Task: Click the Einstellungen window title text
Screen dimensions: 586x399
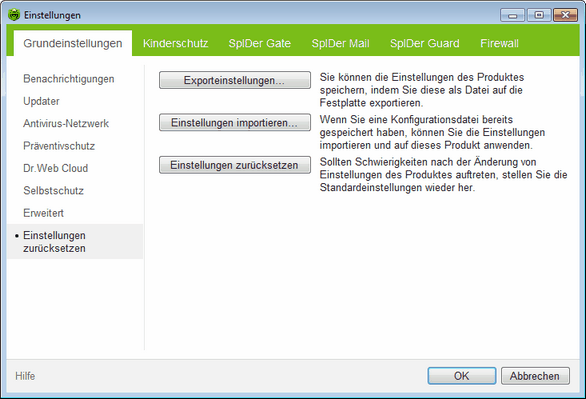Action: (x=52, y=15)
